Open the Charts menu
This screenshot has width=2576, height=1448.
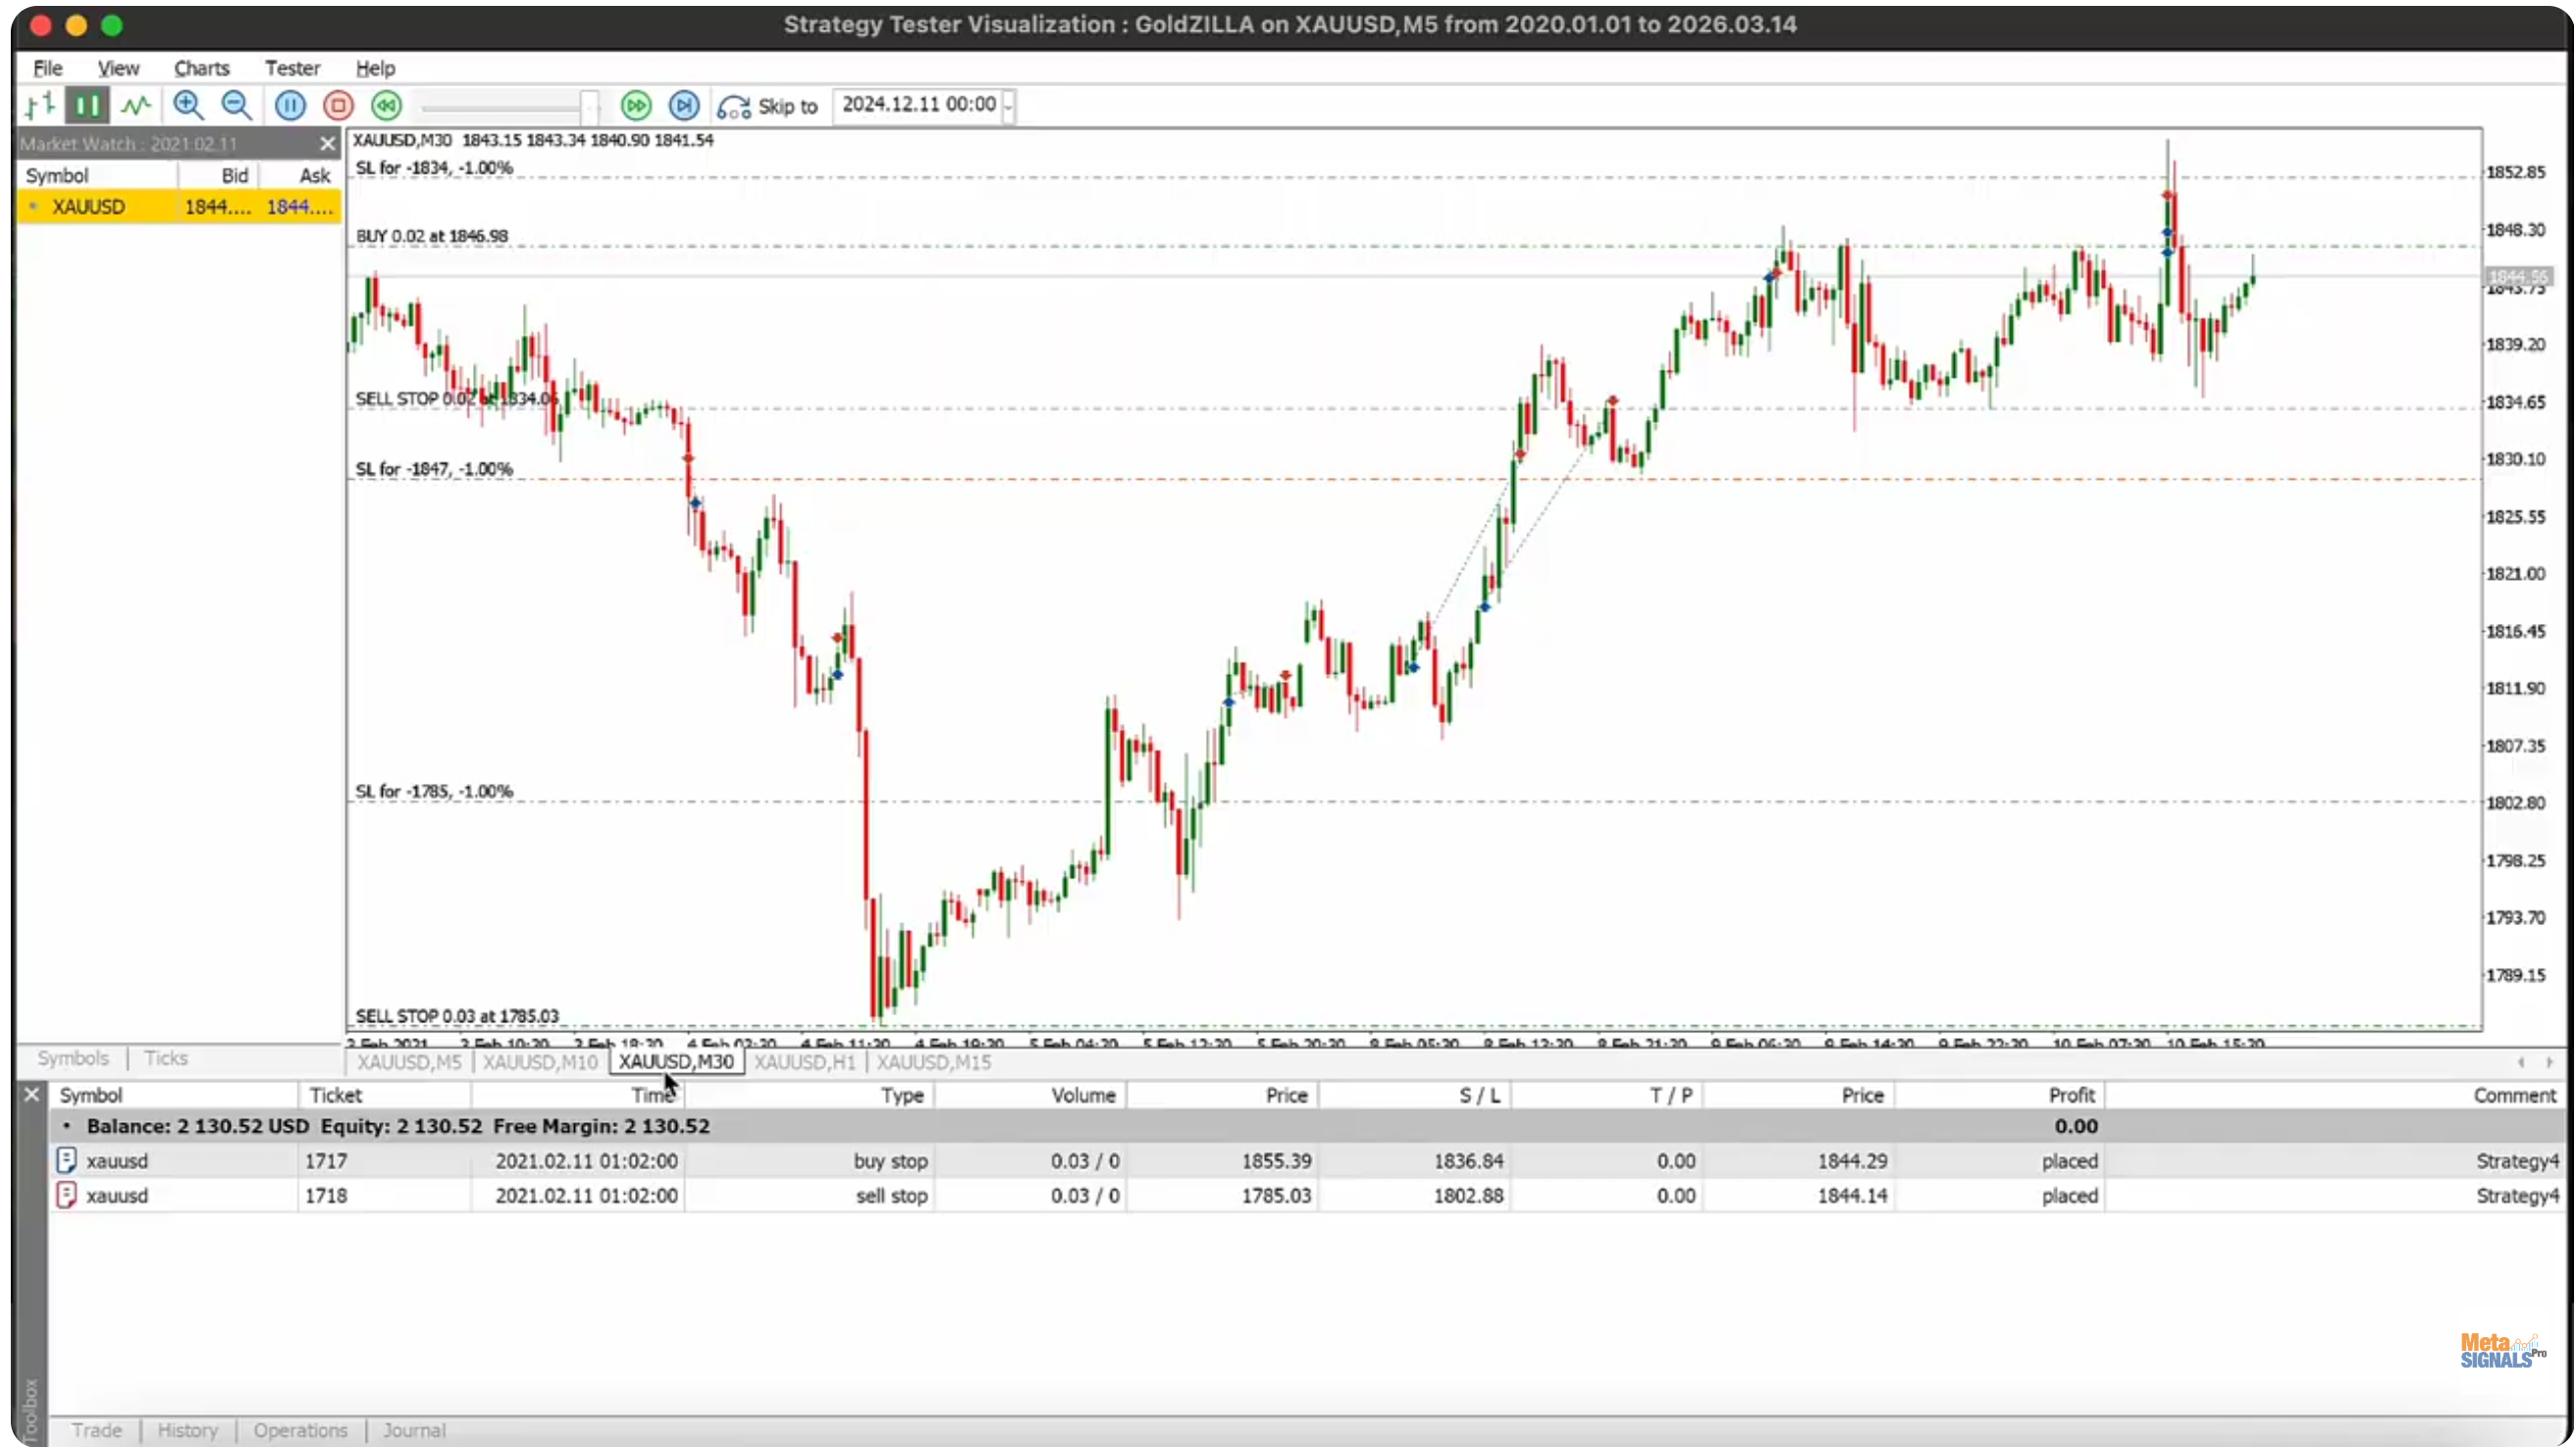click(201, 68)
